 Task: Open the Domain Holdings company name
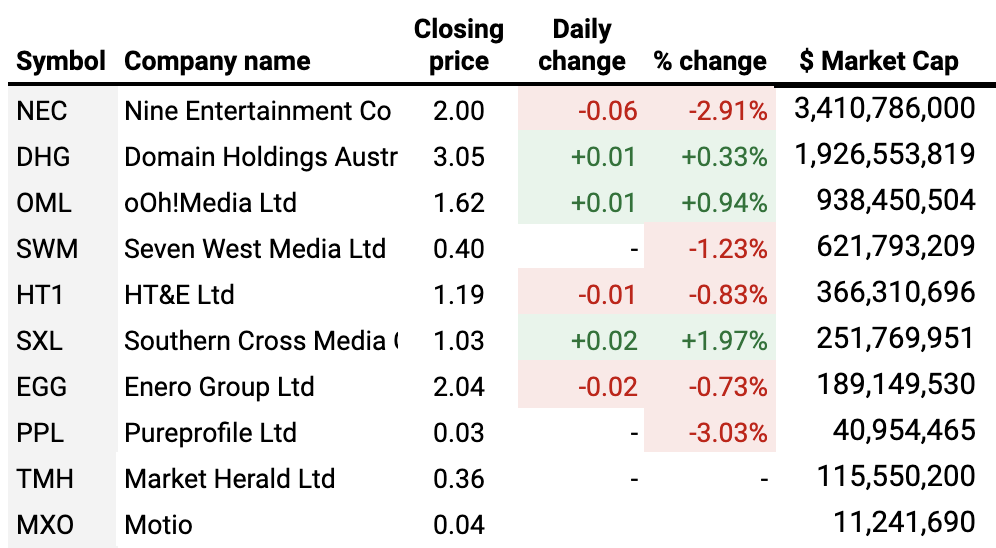click(260, 157)
